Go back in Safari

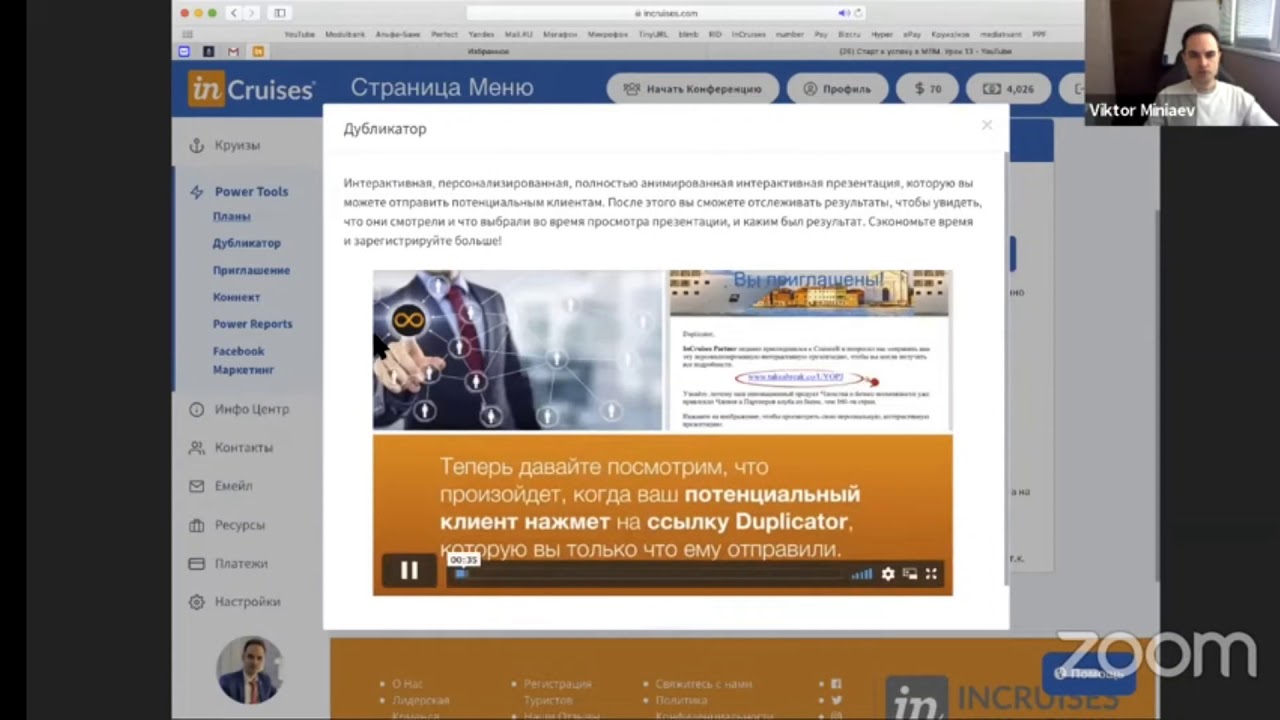(234, 13)
